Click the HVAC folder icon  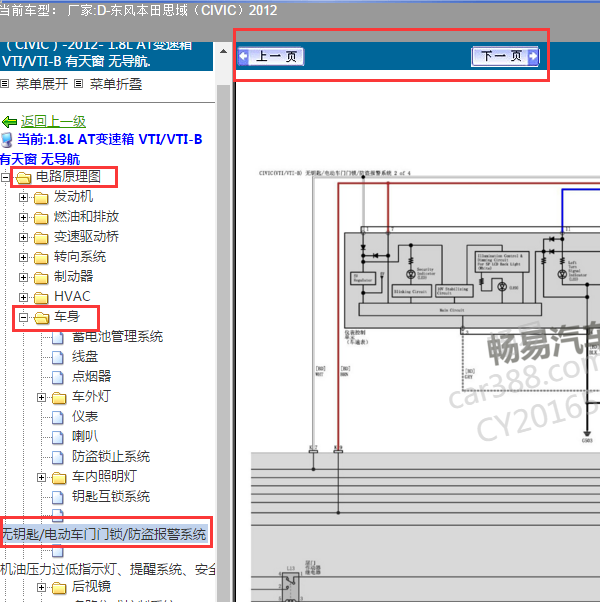[41, 298]
